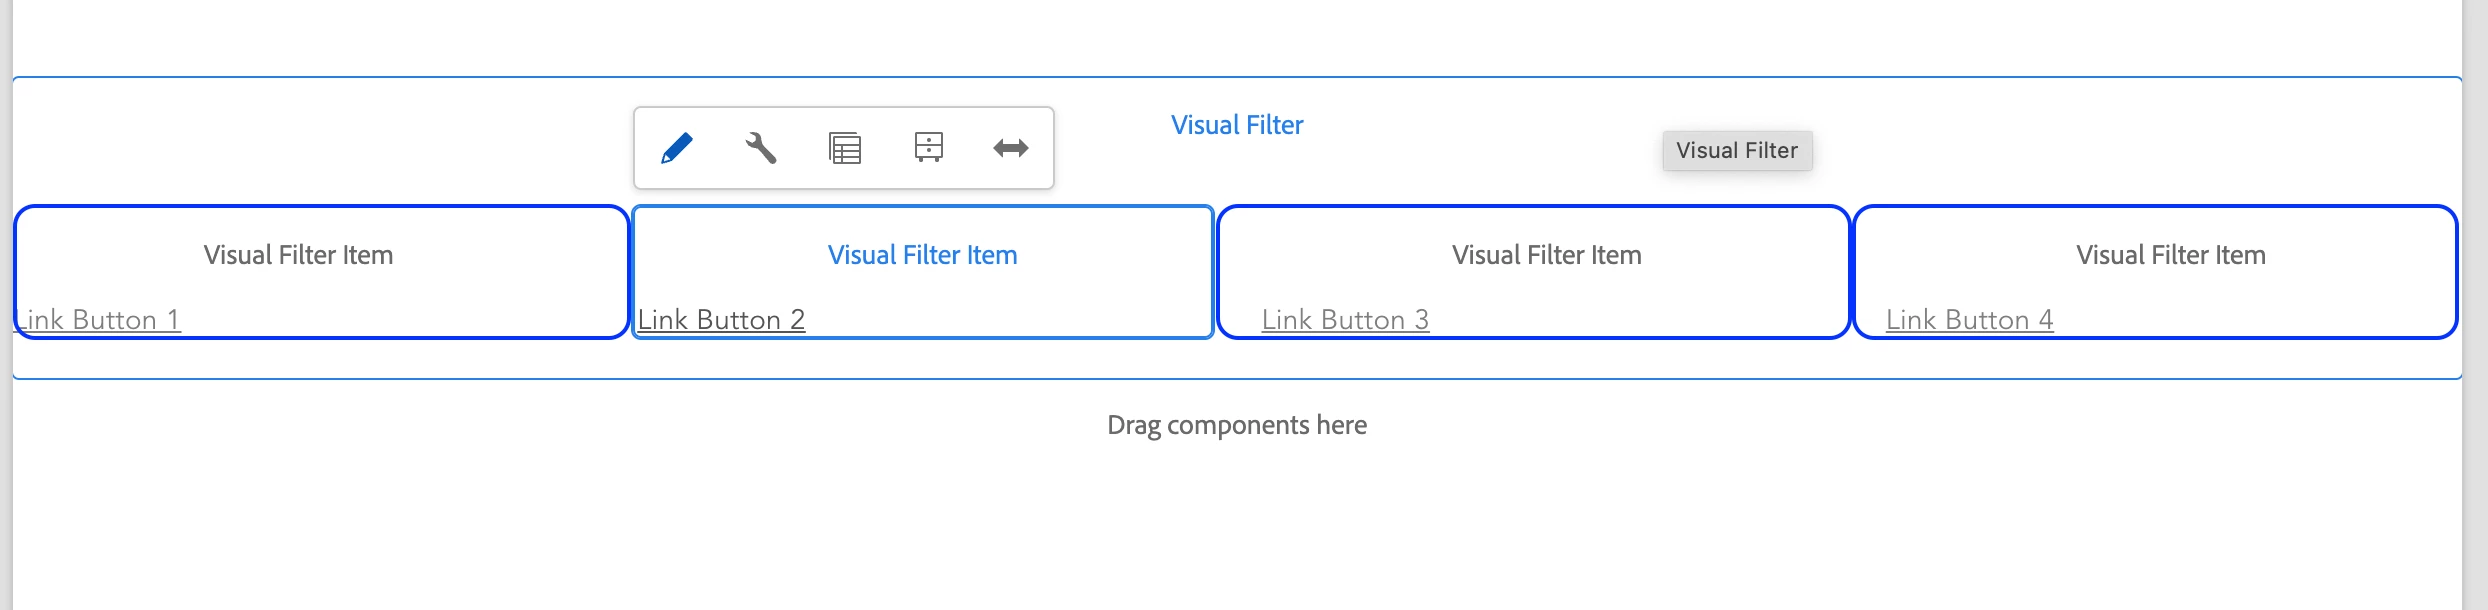Open Link Button 1
Screen dimensions: 2488x610
pyautogui.click(x=98, y=320)
